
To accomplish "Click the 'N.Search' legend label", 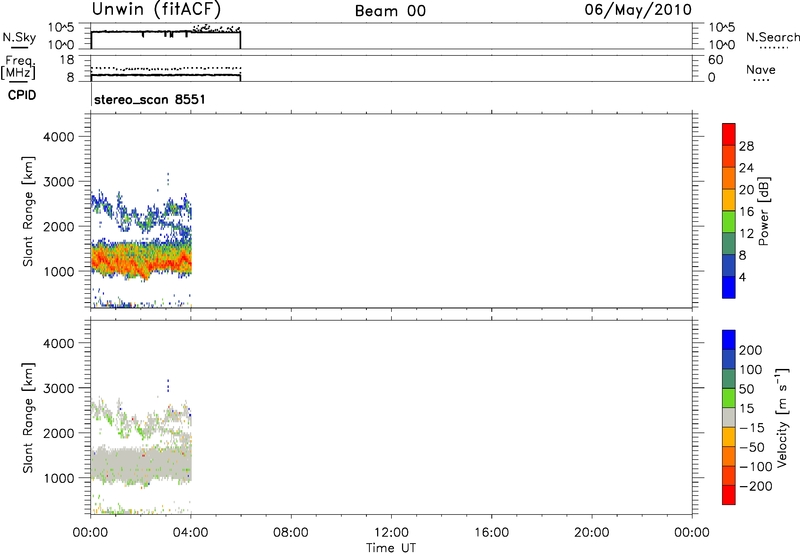I will 773,37.
